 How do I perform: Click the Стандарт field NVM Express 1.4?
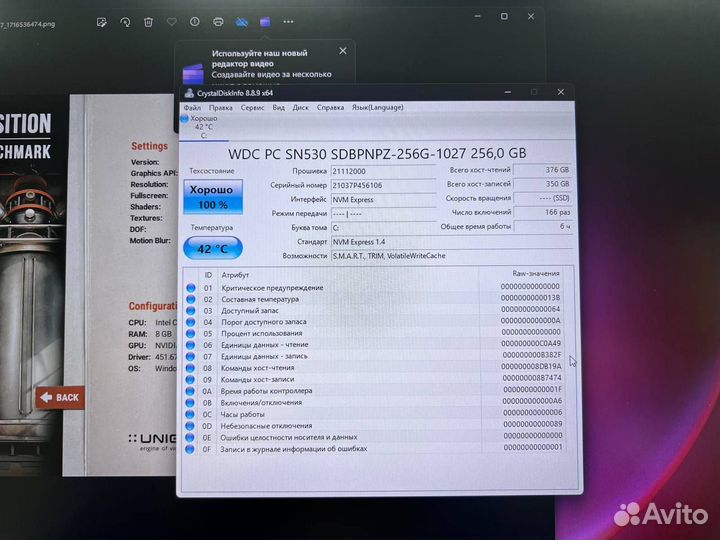coord(451,242)
